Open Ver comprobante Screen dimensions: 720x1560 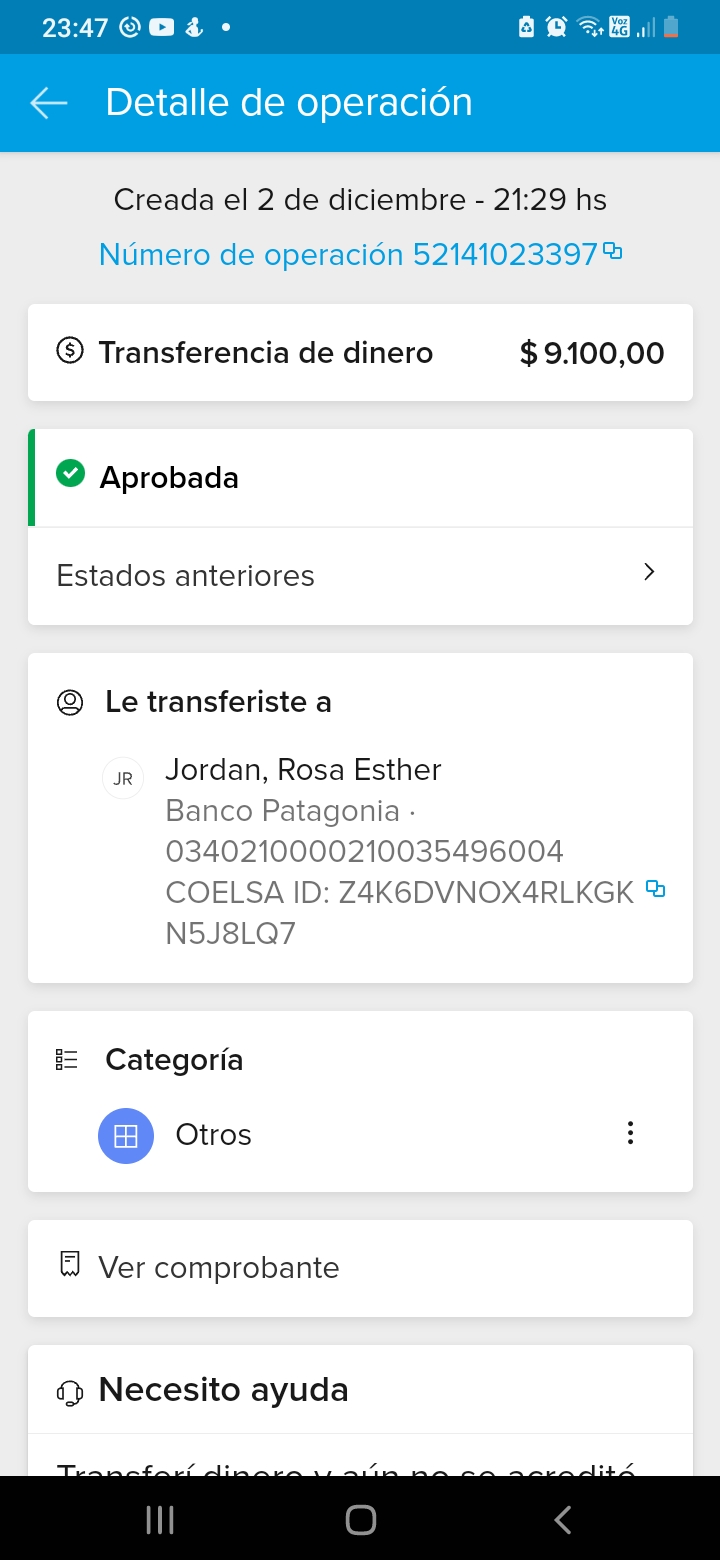219,1268
